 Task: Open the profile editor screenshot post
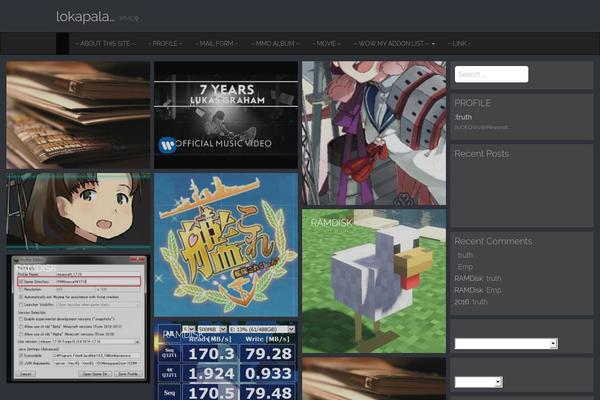coord(78,319)
